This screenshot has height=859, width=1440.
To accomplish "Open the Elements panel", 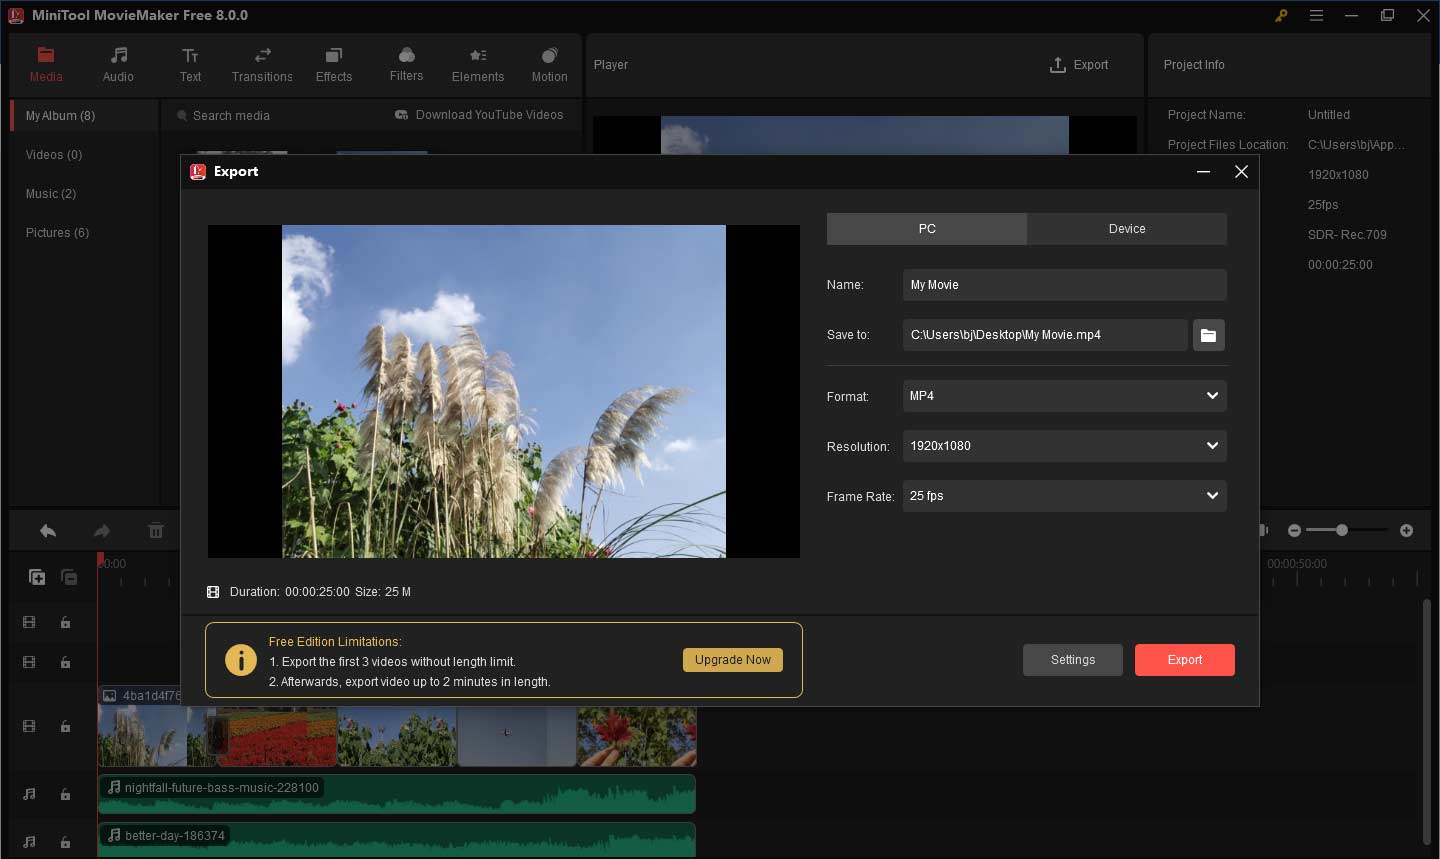I will coord(477,64).
